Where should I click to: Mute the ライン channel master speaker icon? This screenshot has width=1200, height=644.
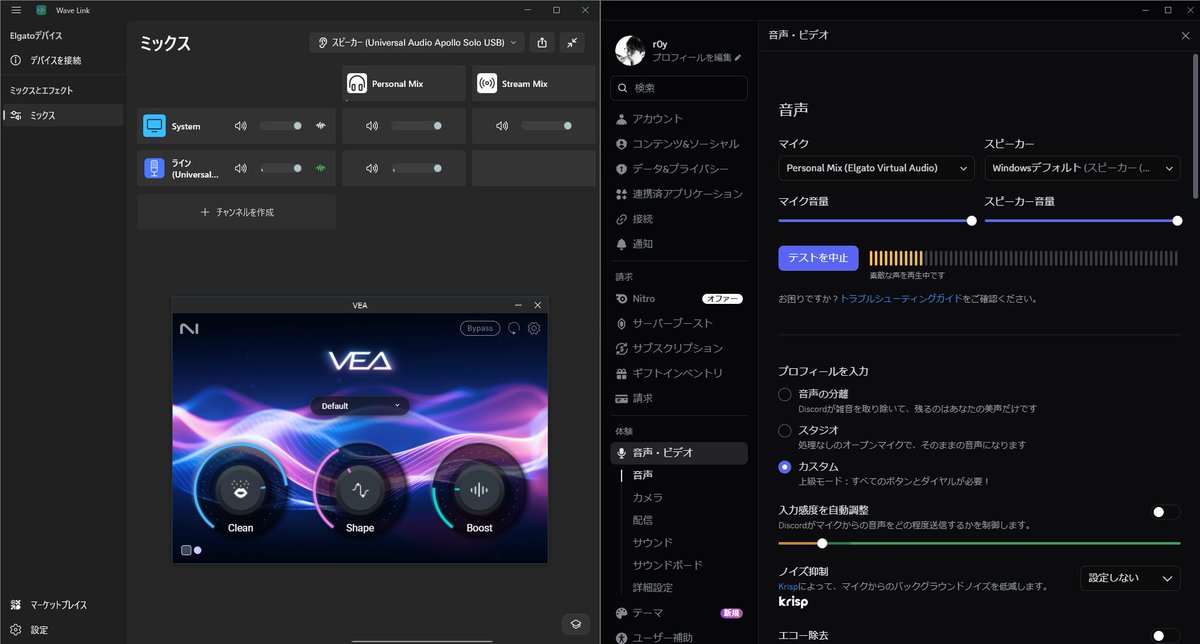[240, 168]
